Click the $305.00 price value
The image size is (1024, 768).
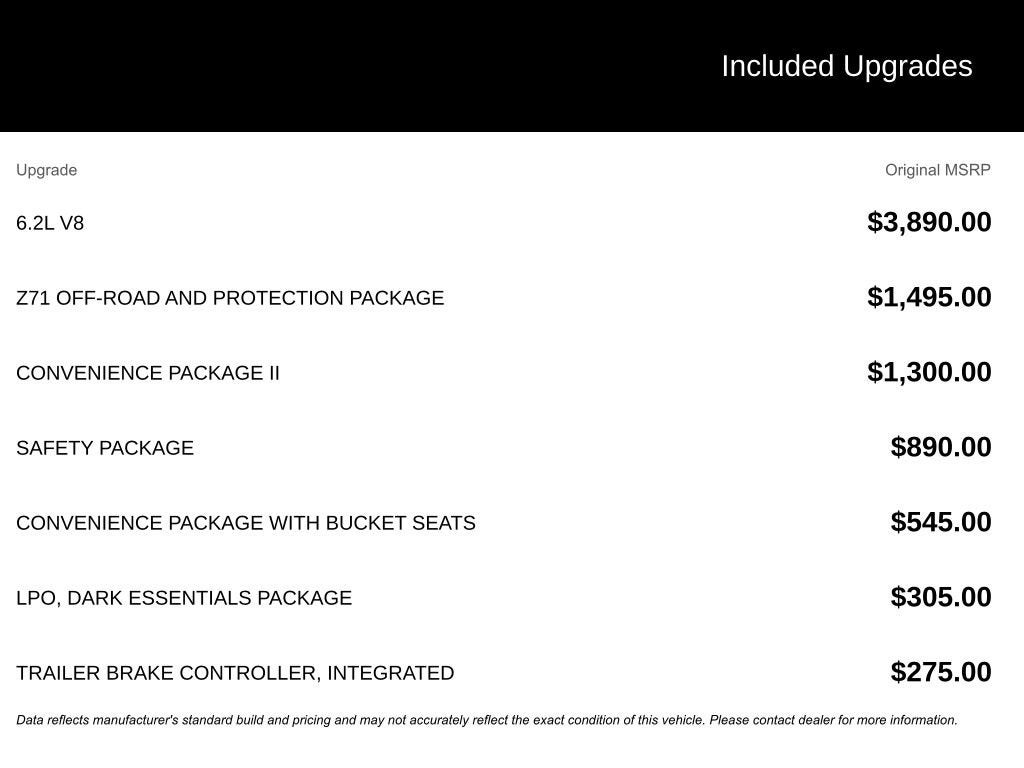point(941,598)
